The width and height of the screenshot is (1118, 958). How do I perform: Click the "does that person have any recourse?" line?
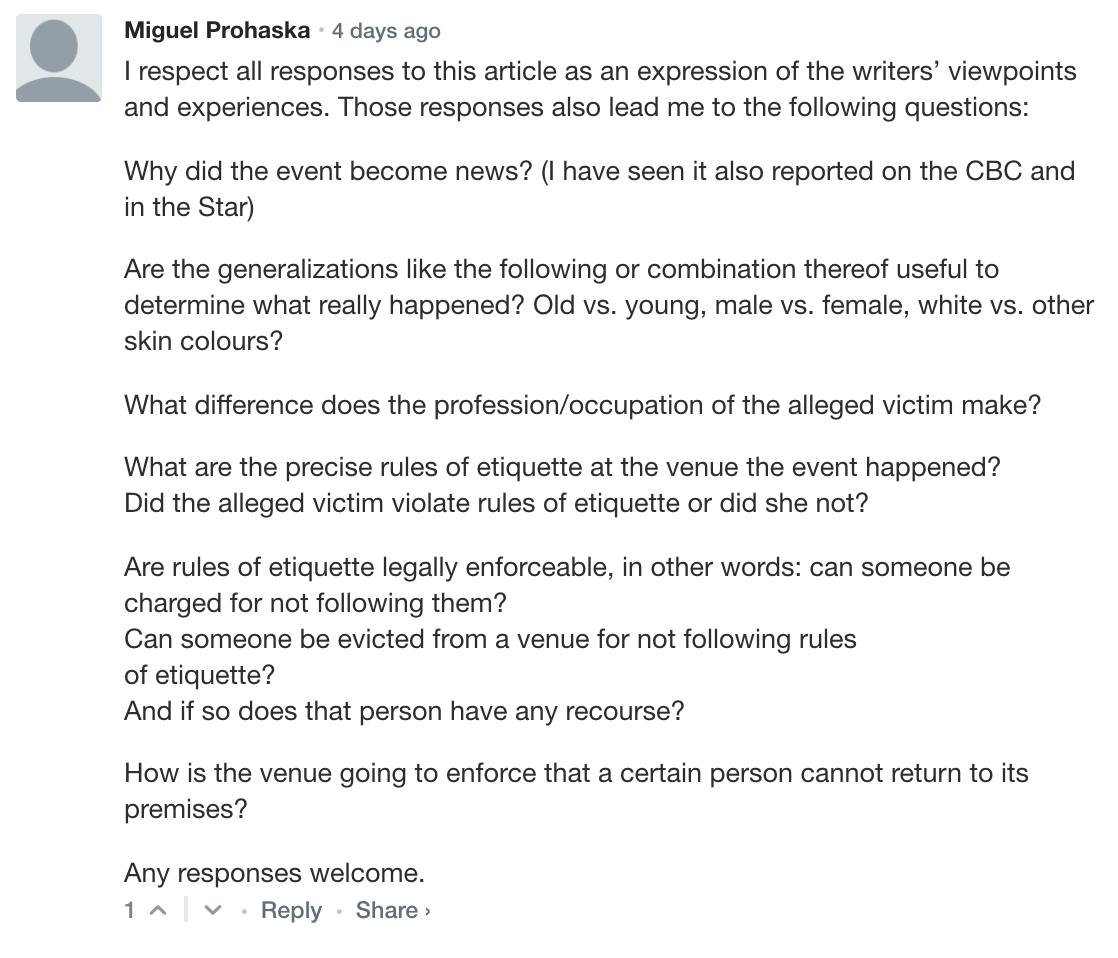pos(404,711)
